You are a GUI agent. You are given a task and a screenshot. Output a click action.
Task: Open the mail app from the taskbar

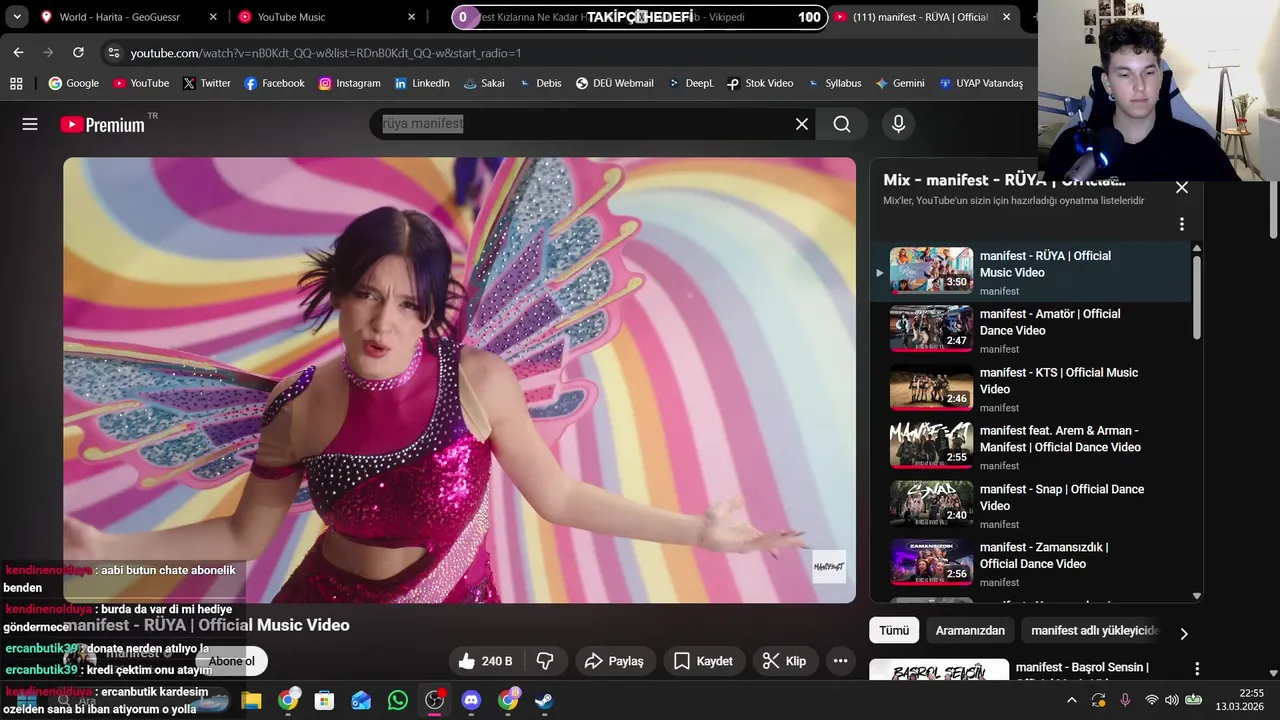[361, 700]
